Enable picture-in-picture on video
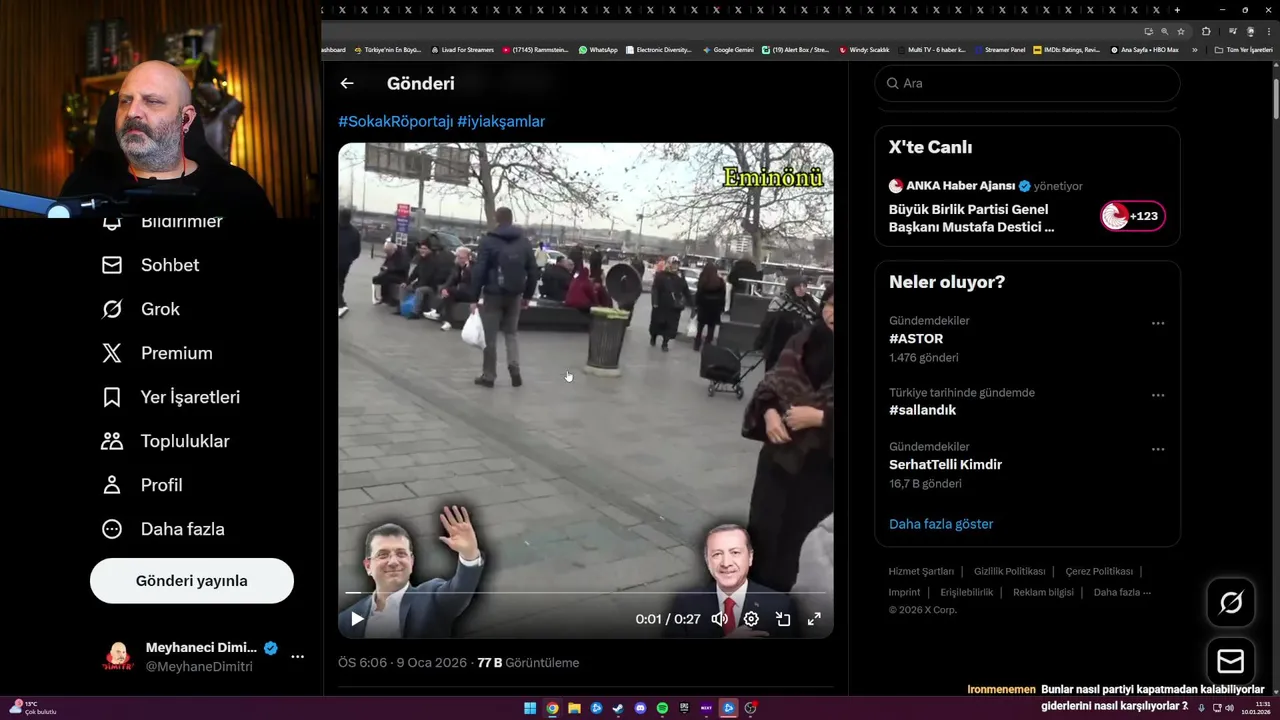Screen dimensions: 1280x720 pos(783,619)
